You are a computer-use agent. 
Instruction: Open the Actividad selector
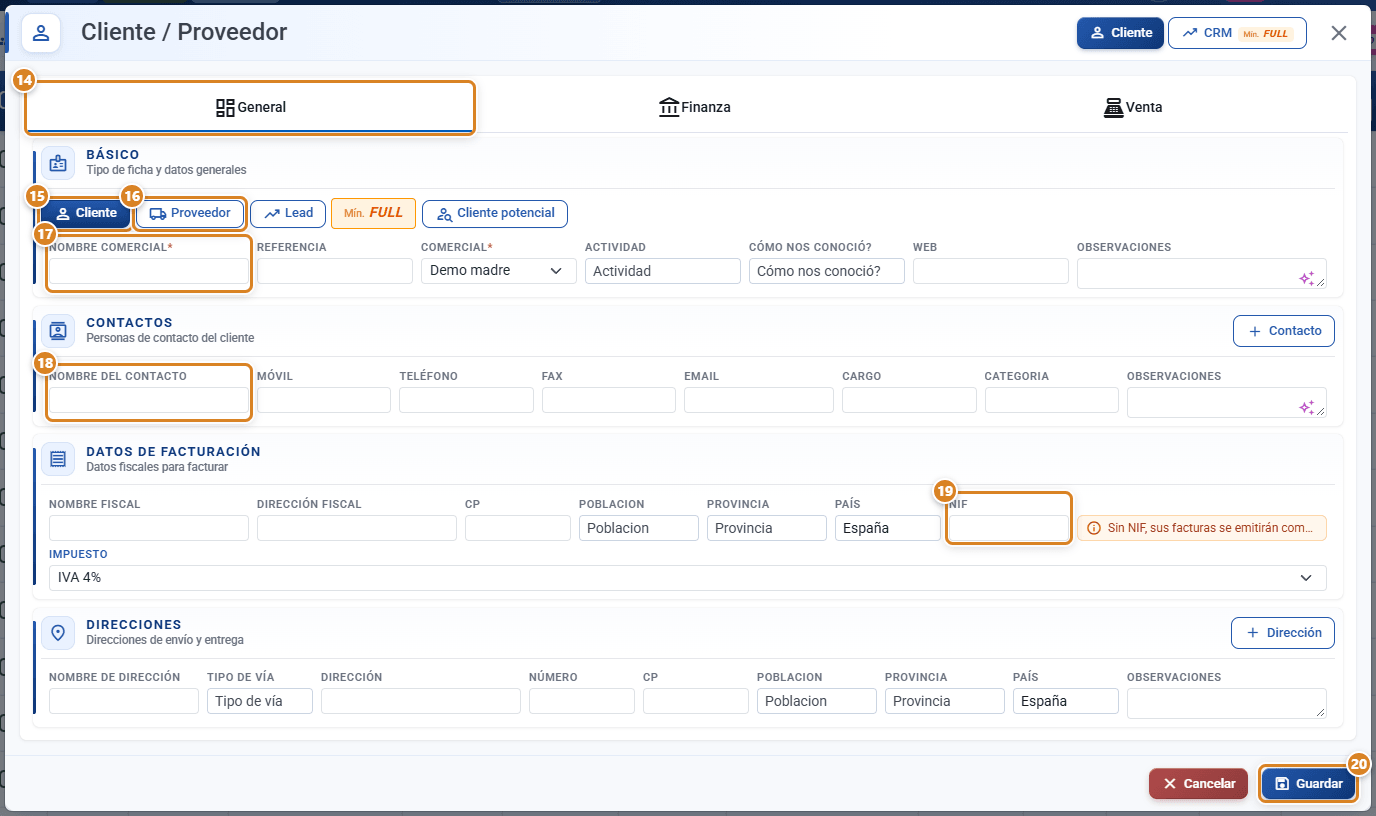(663, 271)
